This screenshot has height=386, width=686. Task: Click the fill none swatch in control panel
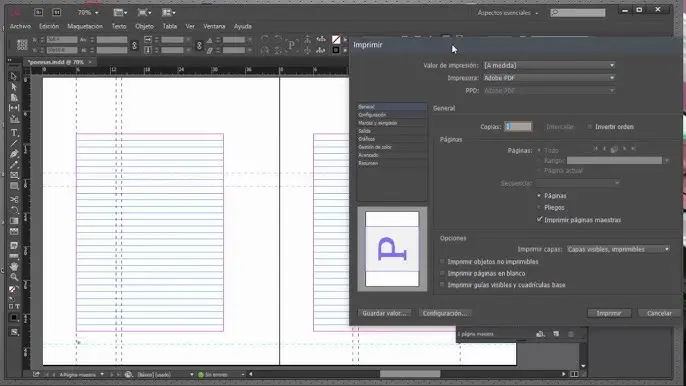pyautogui.click(x=336, y=40)
